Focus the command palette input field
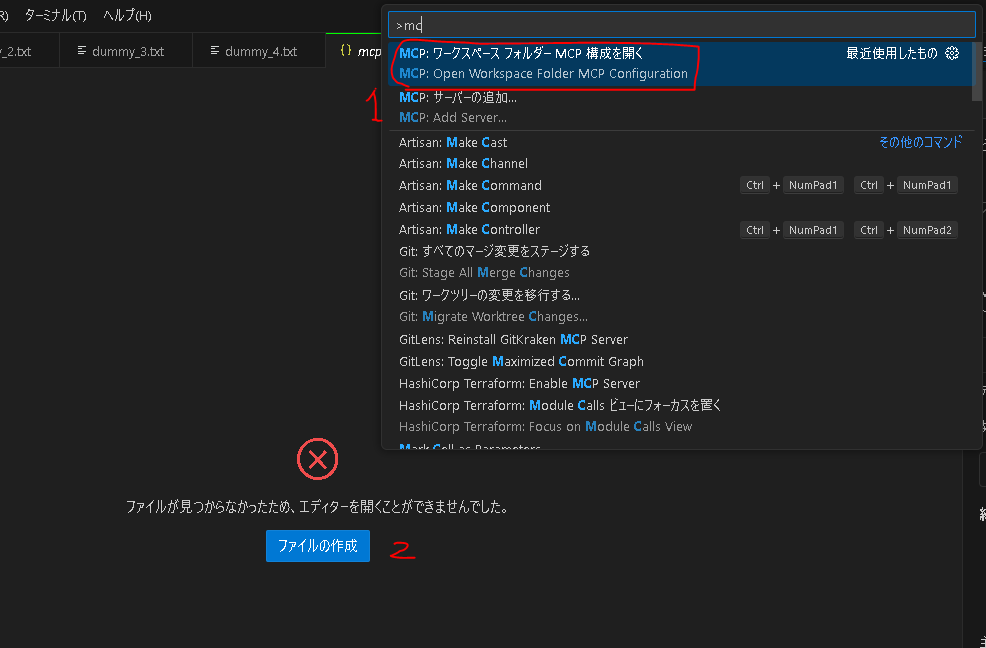 [682, 25]
